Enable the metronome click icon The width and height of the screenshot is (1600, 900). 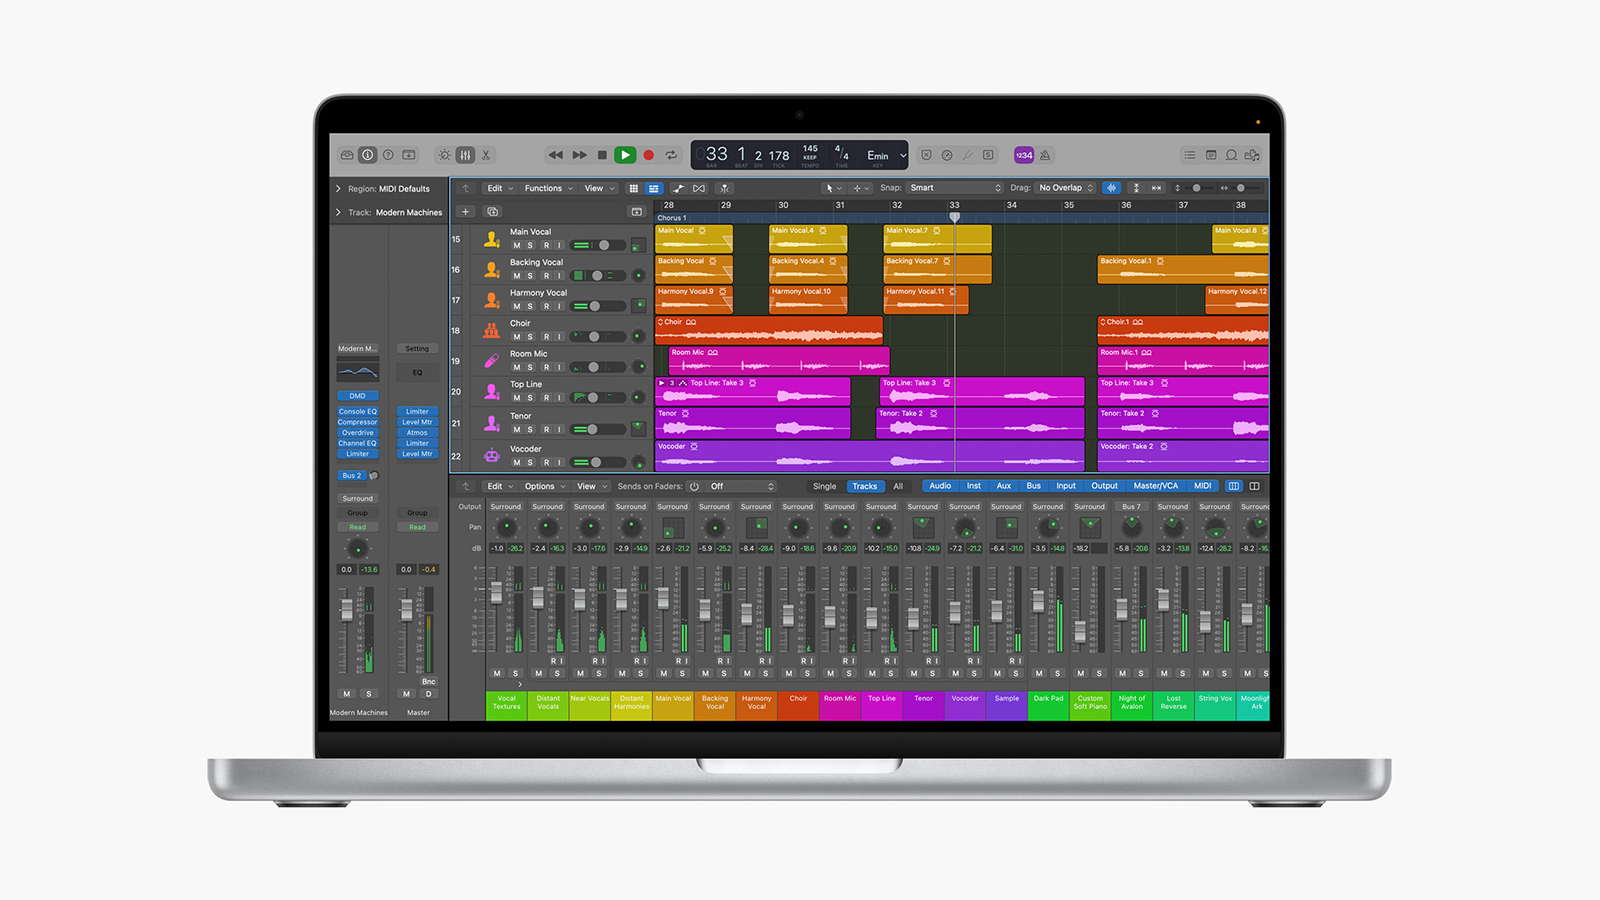(1046, 155)
